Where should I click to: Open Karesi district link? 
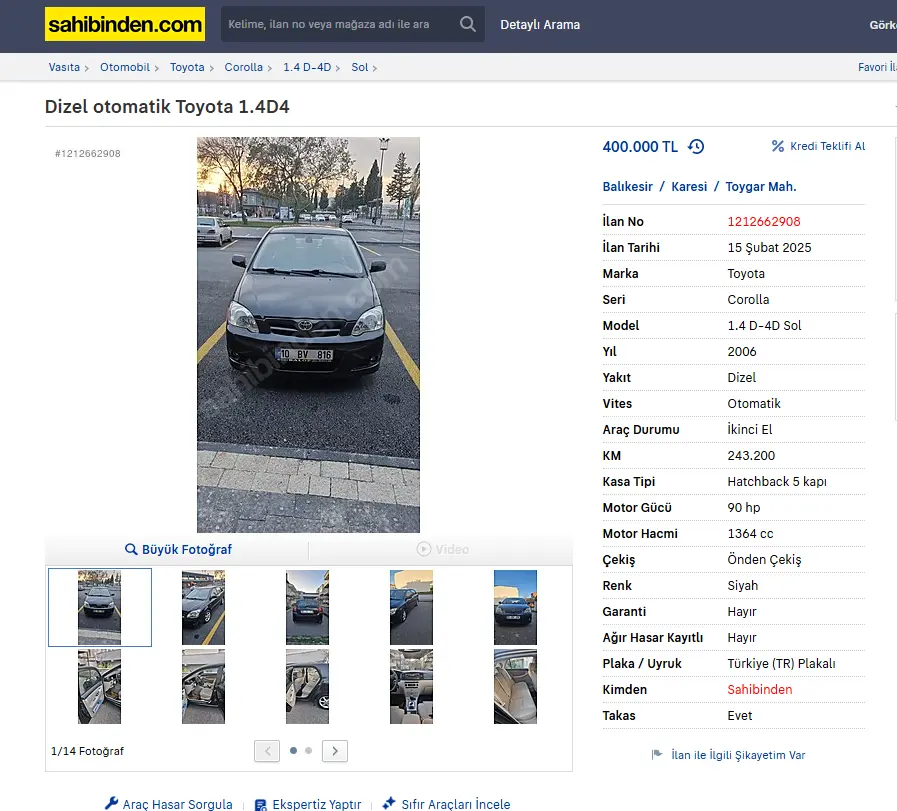pyautogui.click(x=689, y=186)
